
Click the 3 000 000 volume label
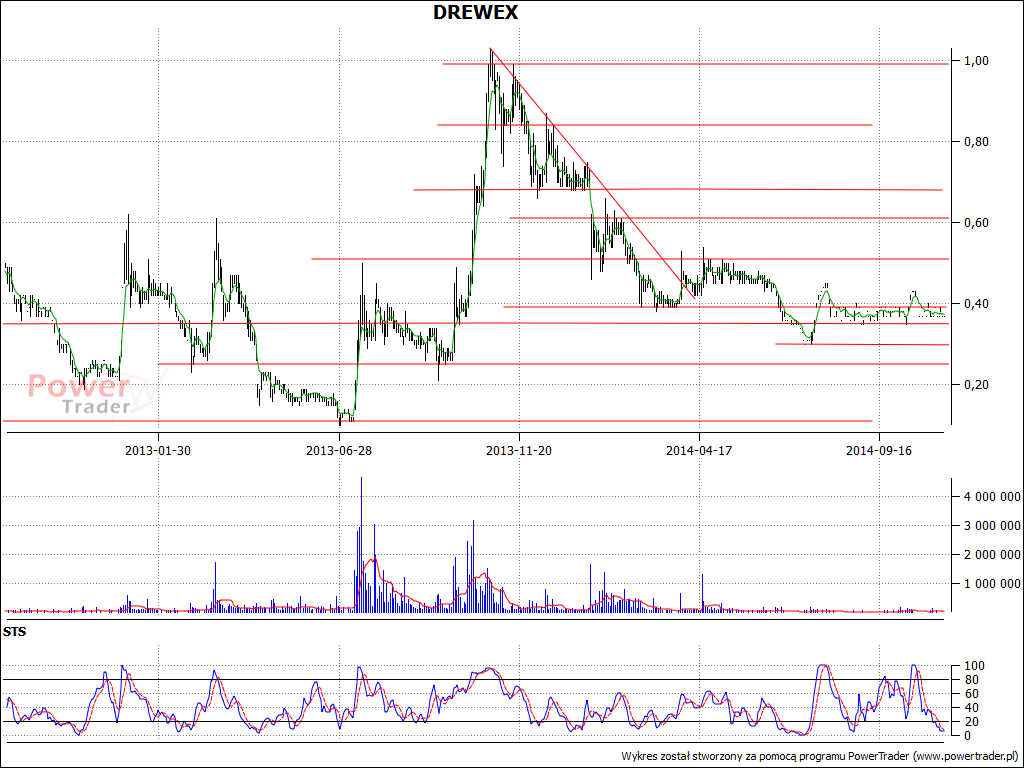point(992,526)
